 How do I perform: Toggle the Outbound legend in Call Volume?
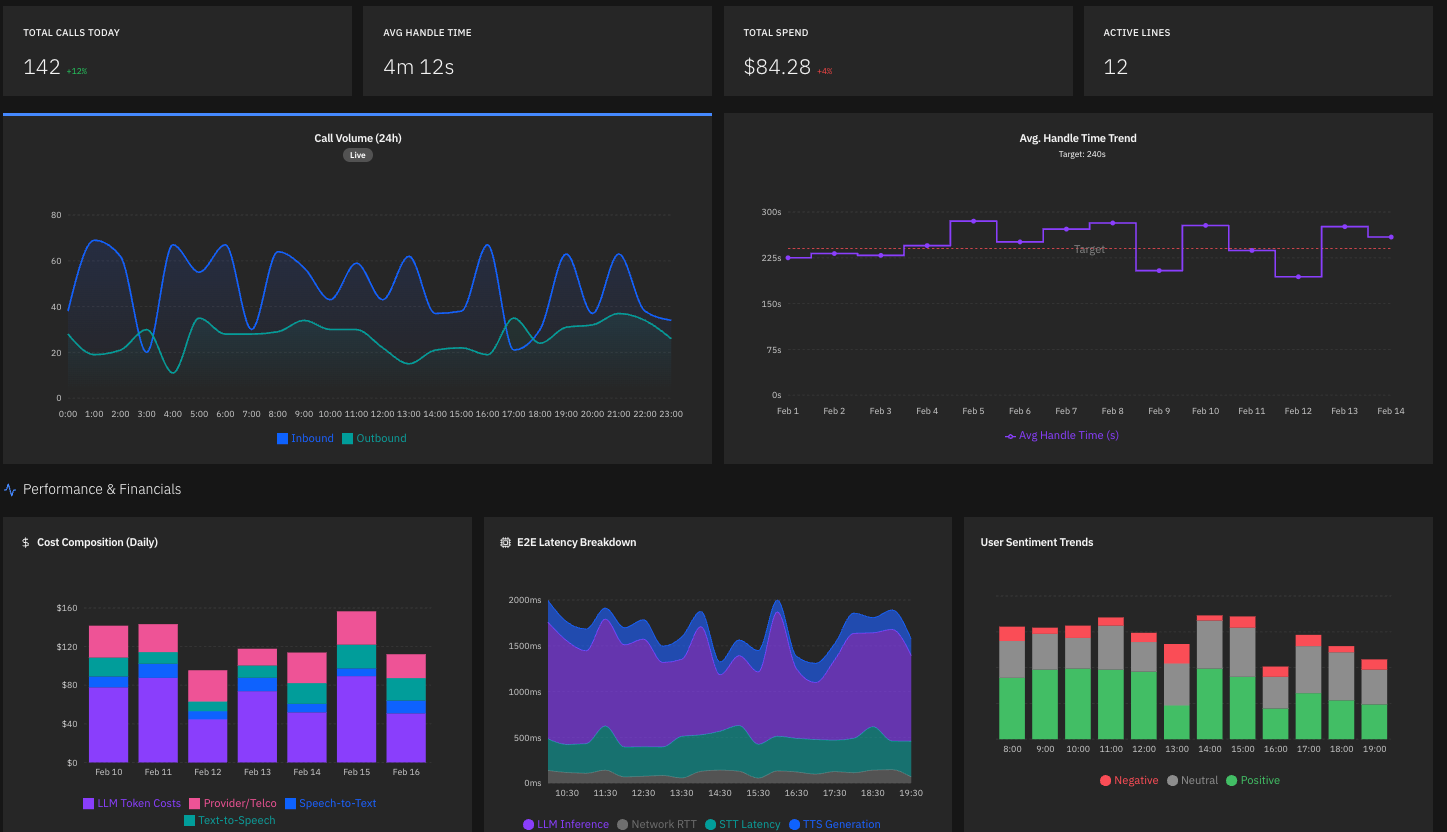pyautogui.click(x=374, y=438)
